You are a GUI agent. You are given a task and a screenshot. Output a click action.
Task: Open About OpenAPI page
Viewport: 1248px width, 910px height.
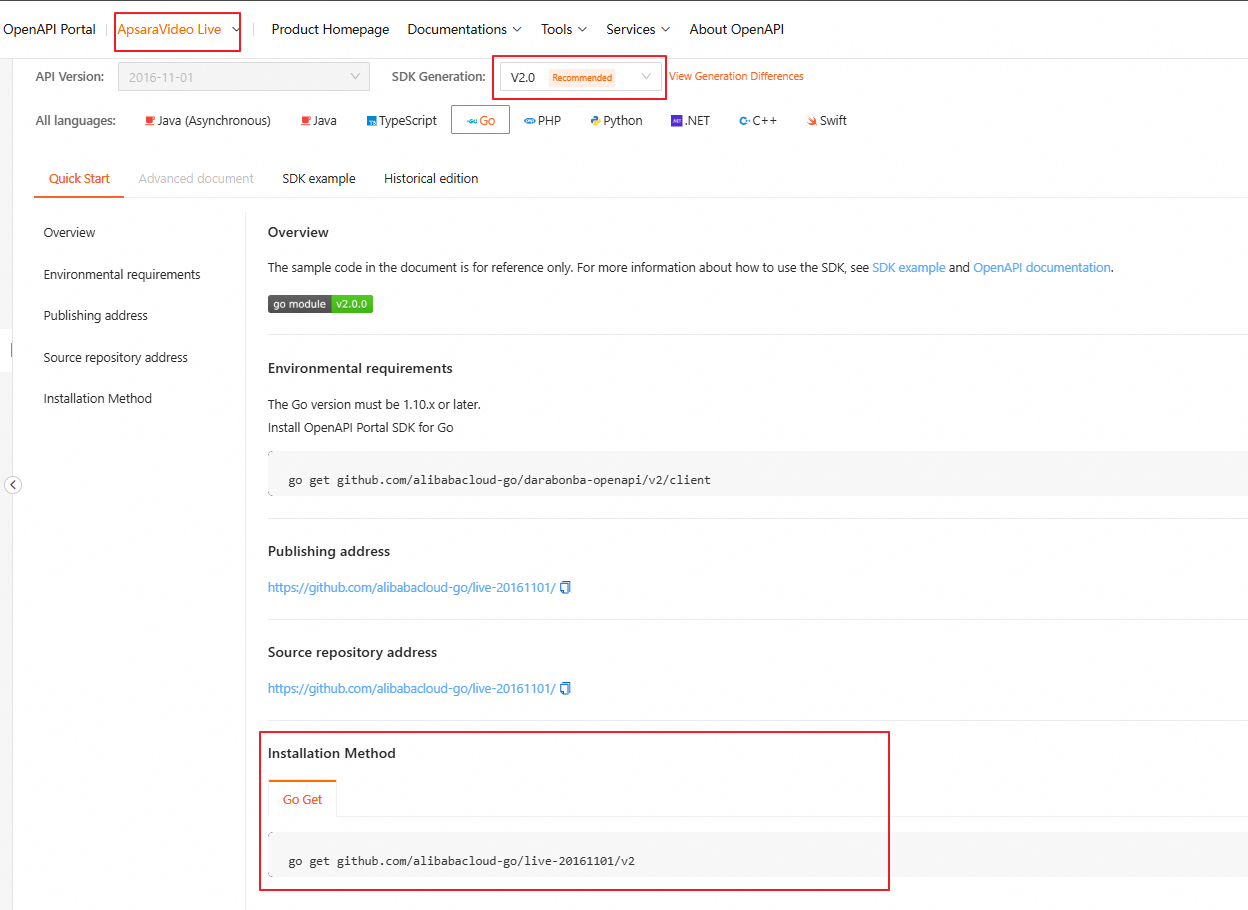coord(737,29)
